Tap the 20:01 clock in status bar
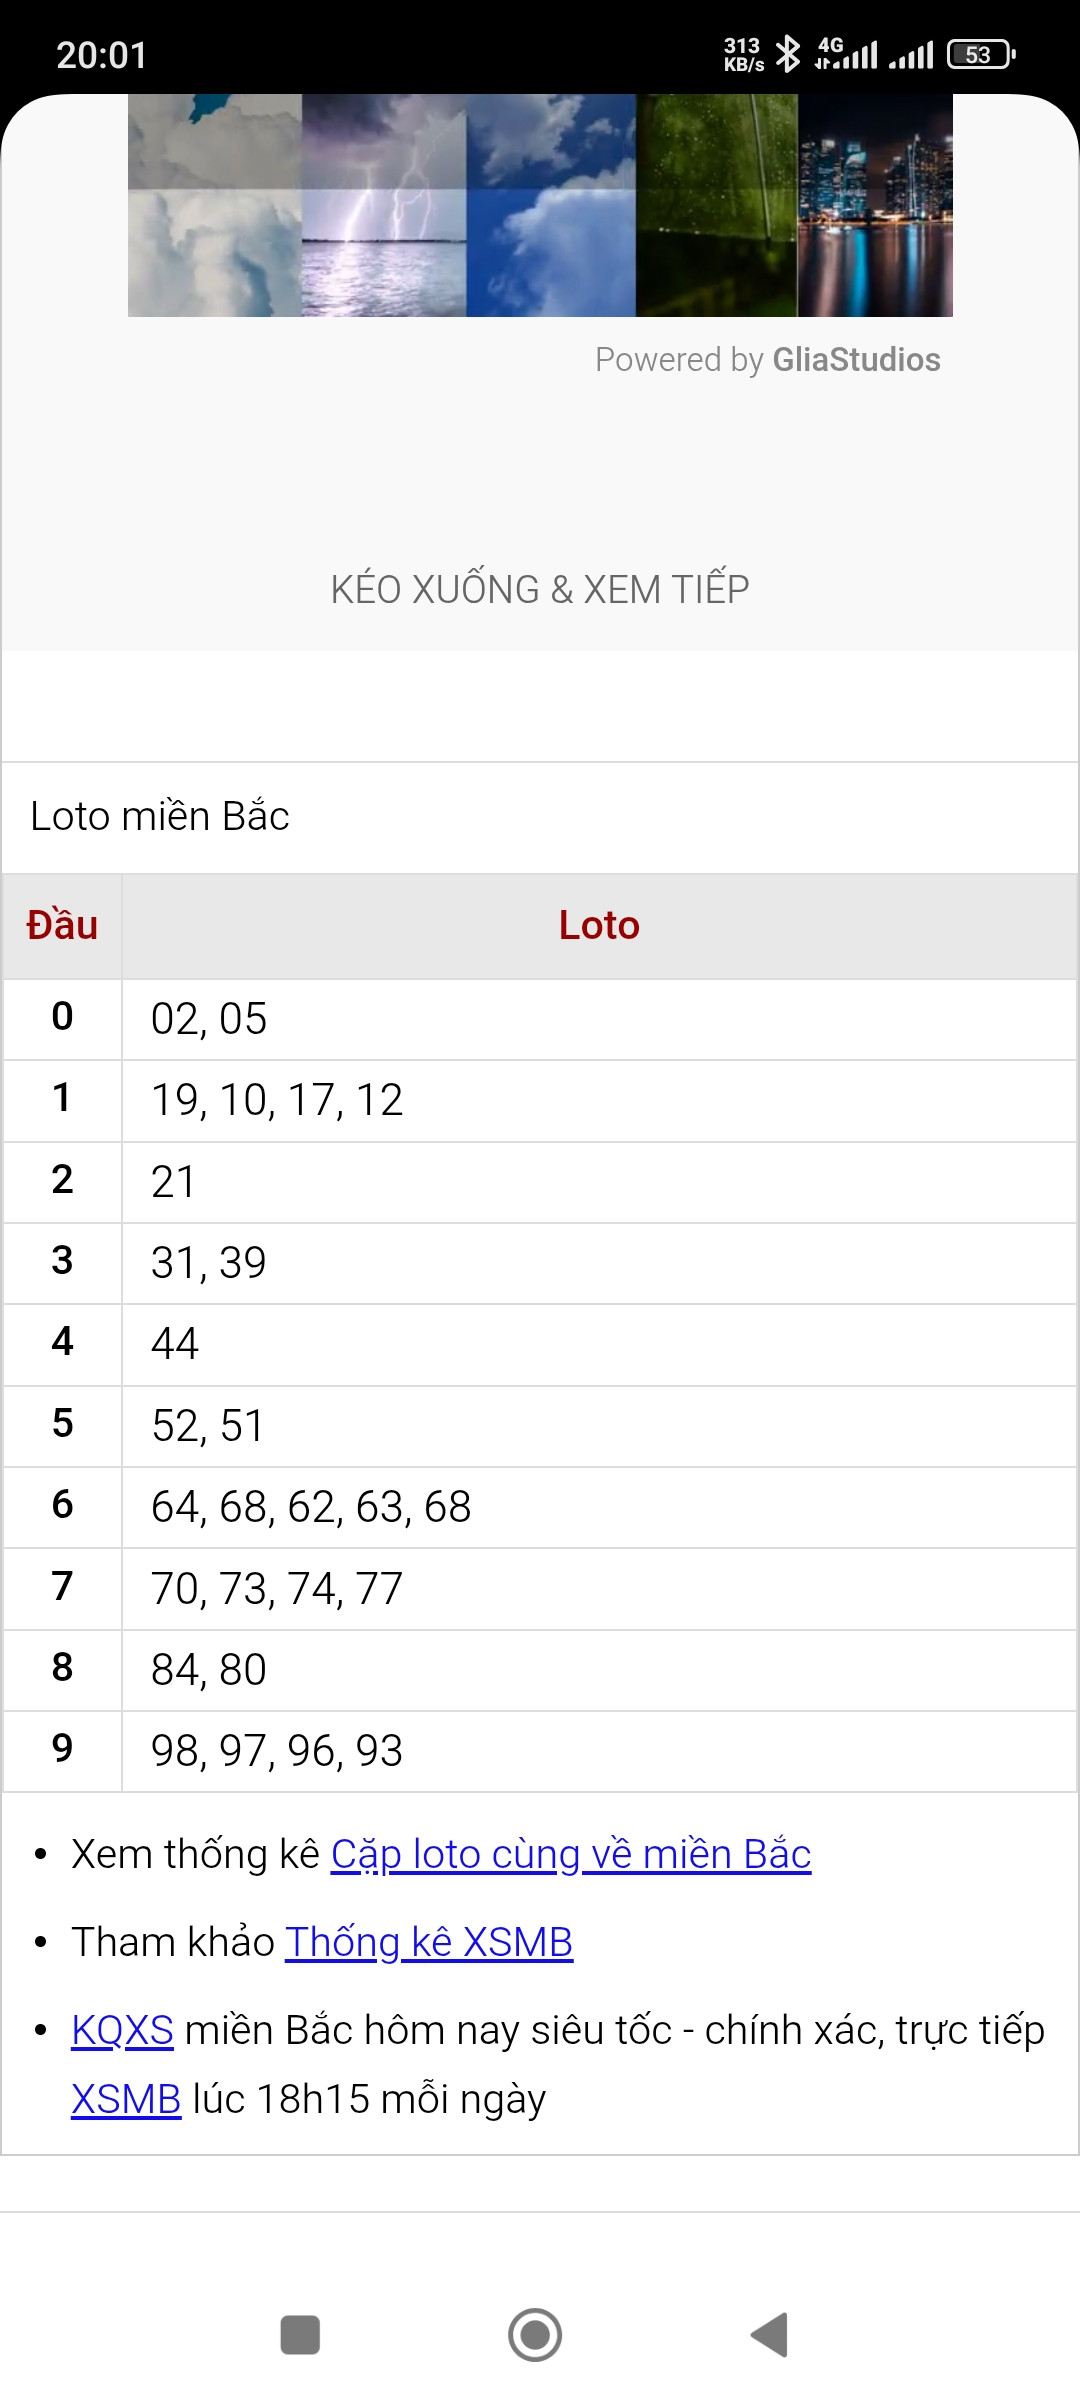 [102, 55]
